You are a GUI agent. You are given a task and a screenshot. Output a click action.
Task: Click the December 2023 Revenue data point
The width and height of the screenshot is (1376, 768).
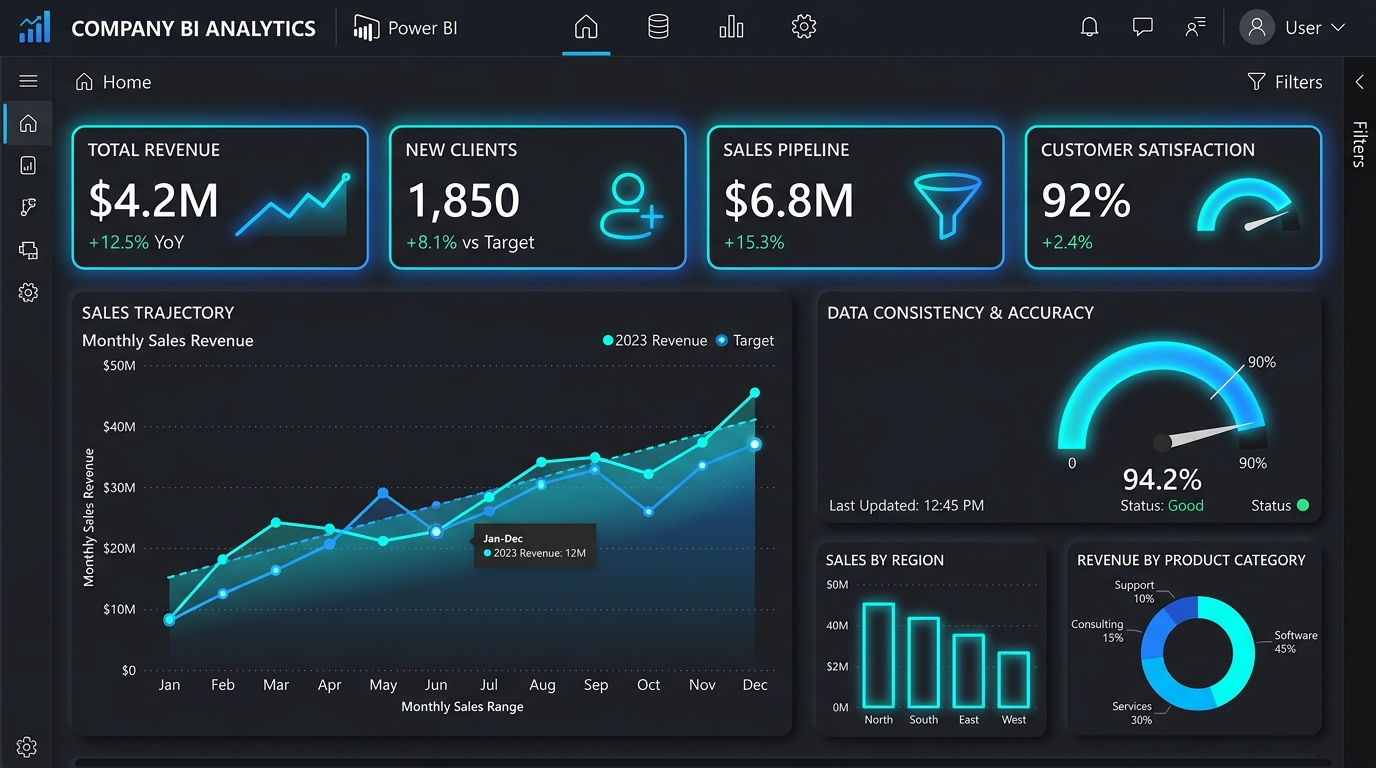coord(755,393)
